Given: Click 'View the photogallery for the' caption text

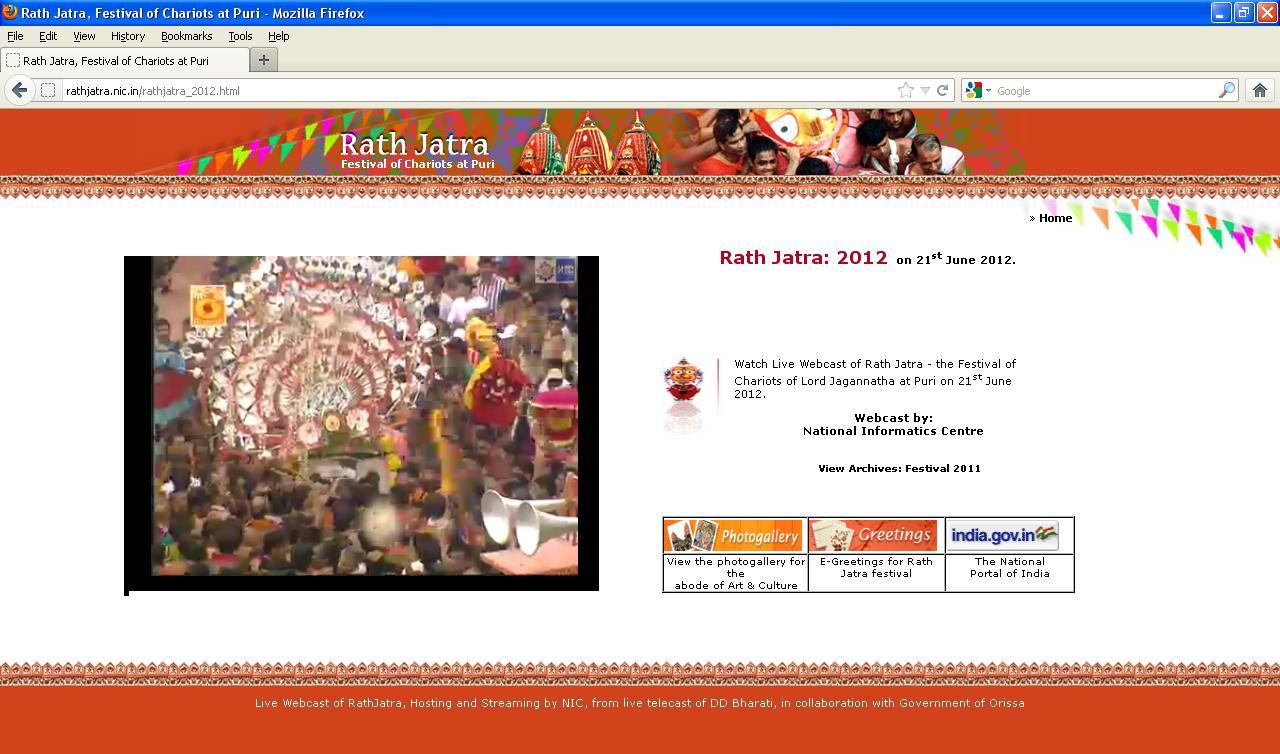Looking at the screenshot, I should 736,567.
